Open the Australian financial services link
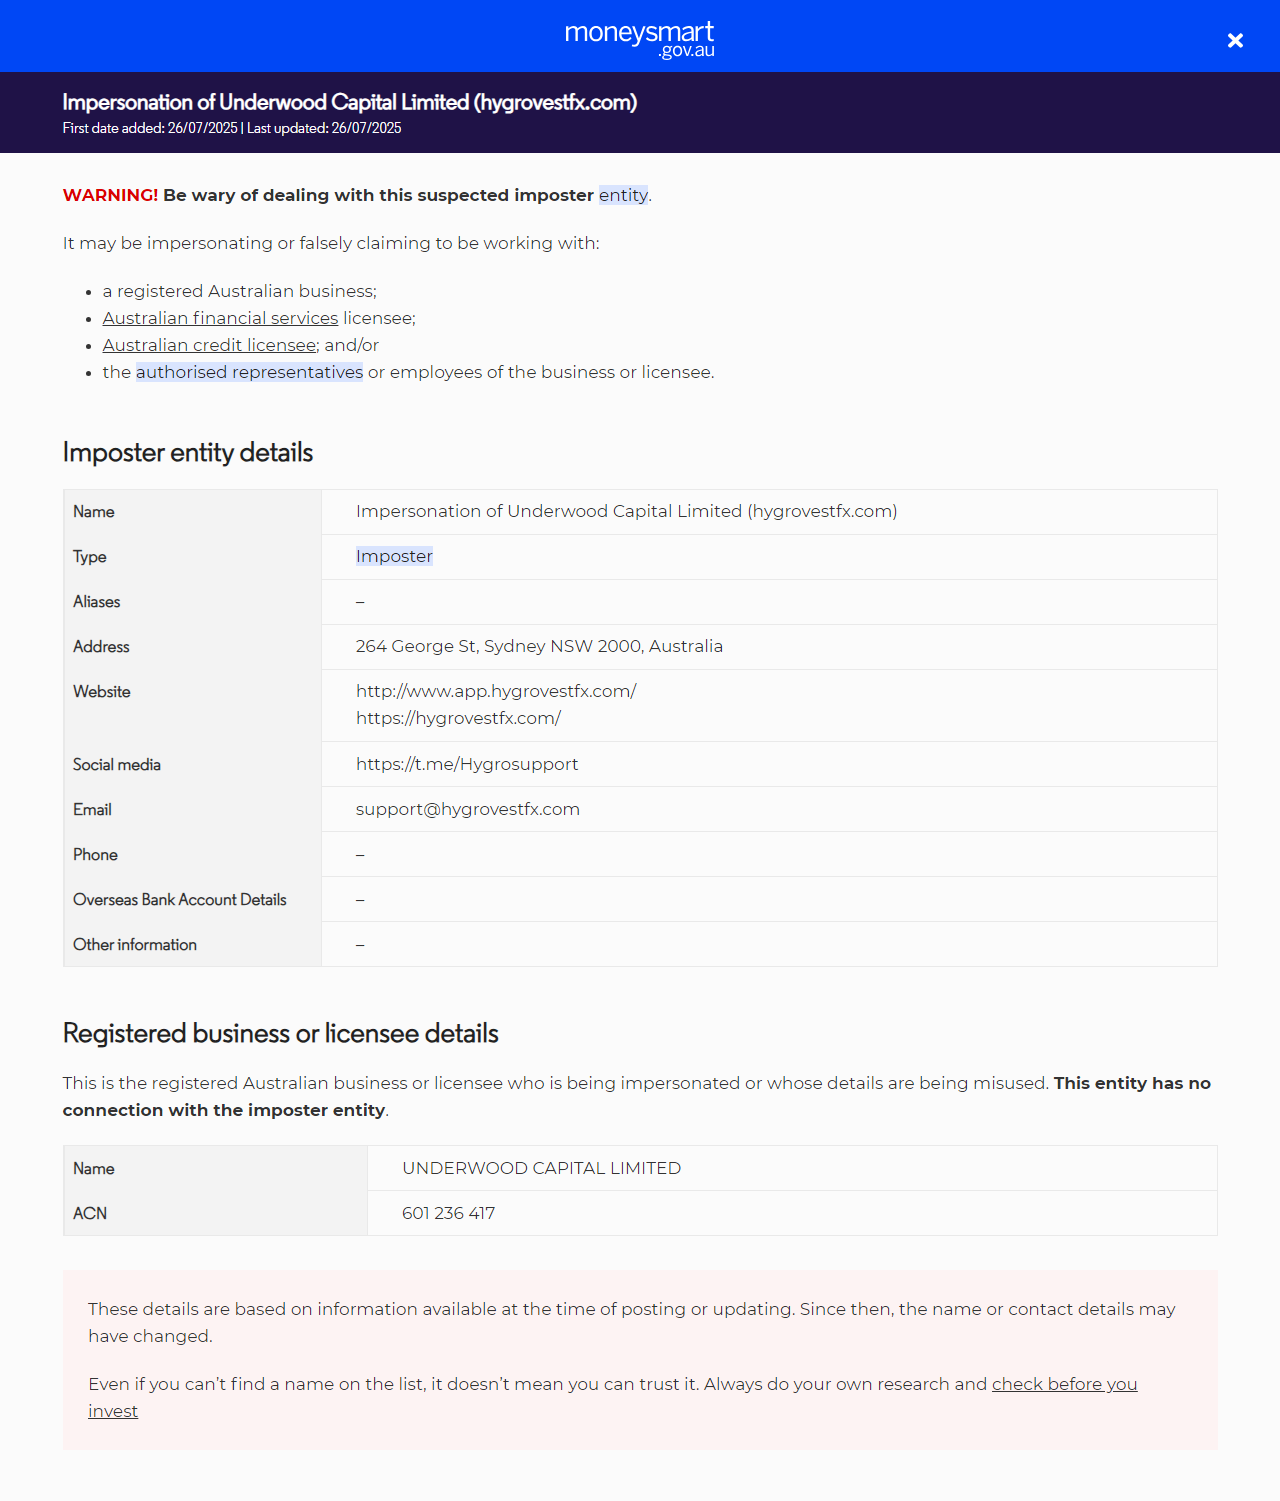 pyautogui.click(x=220, y=318)
